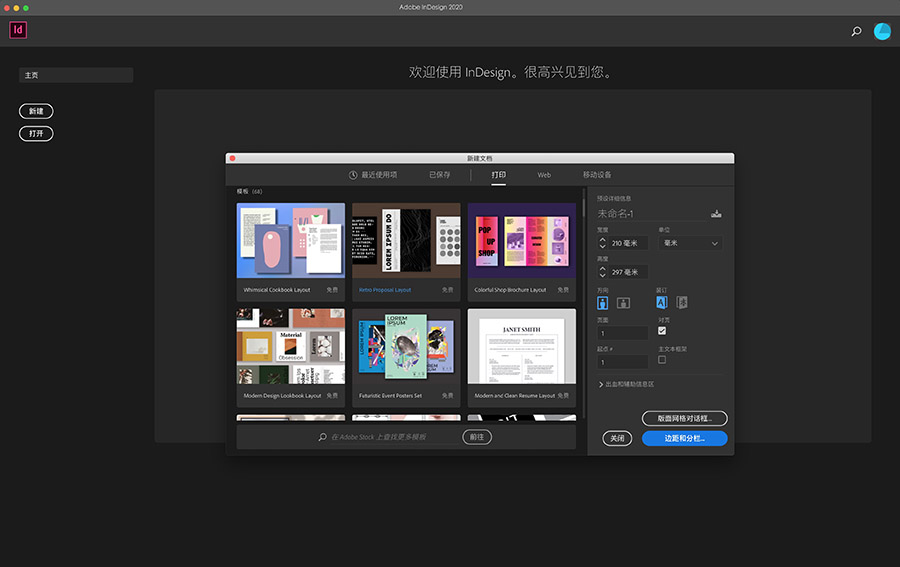
Task: Click the 模板 (68) heading text
Action: click(250, 192)
